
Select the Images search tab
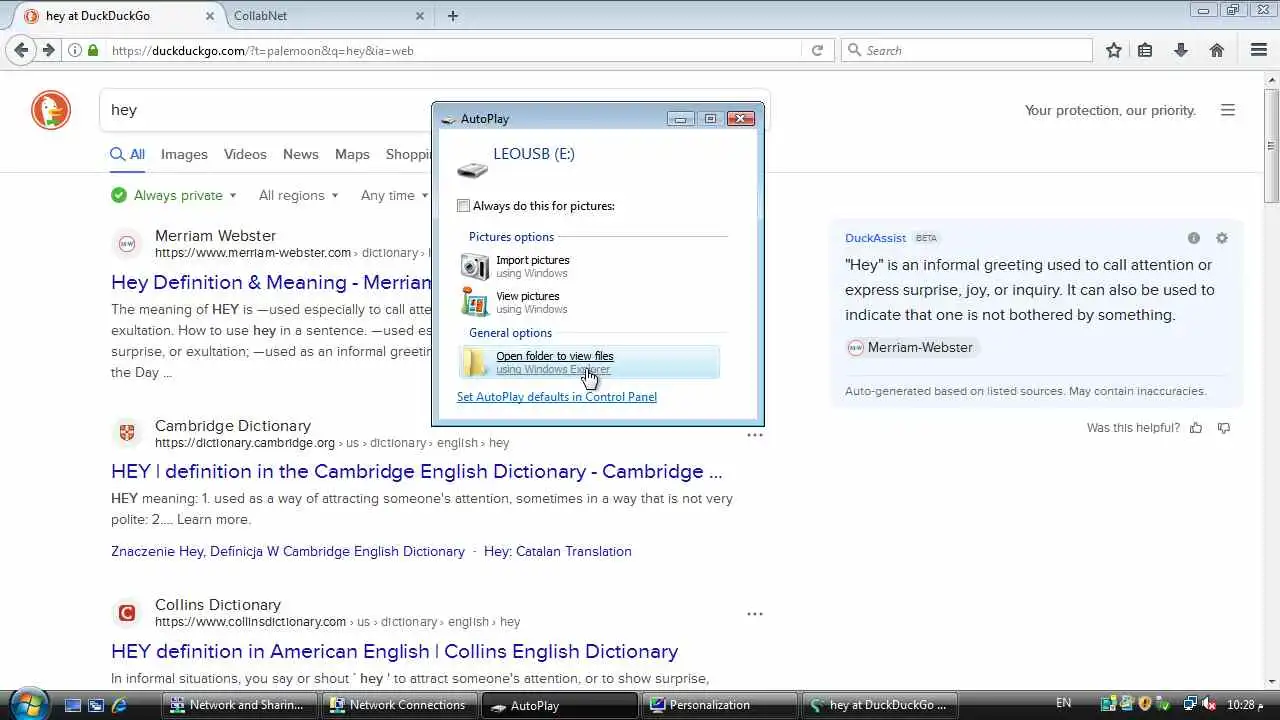184,154
